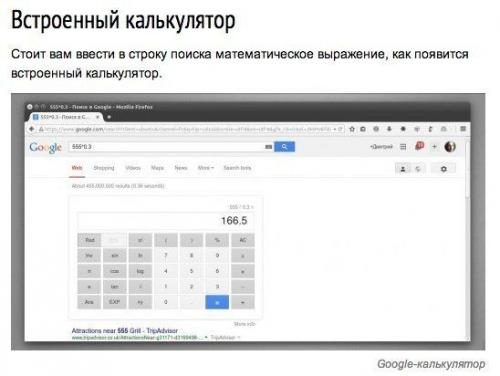Click calculator digit 5
Viewport: 500px width, 376px height.
(191, 271)
